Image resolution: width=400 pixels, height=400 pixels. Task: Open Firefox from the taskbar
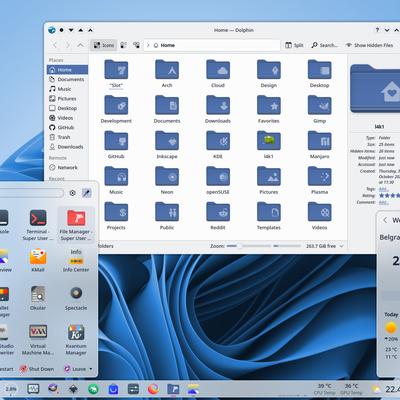[x=153, y=389]
